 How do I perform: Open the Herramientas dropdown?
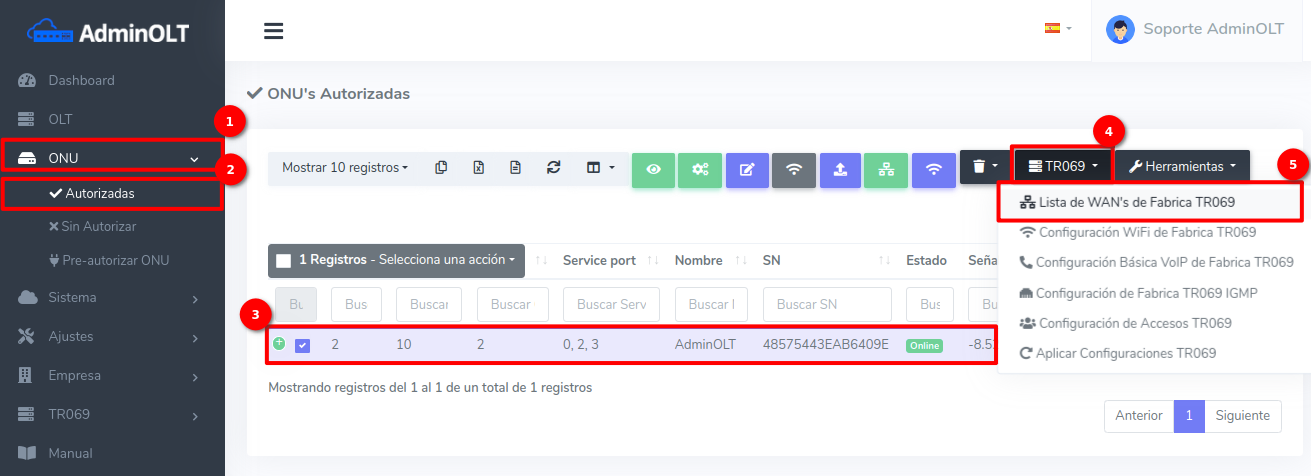(x=1182, y=166)
